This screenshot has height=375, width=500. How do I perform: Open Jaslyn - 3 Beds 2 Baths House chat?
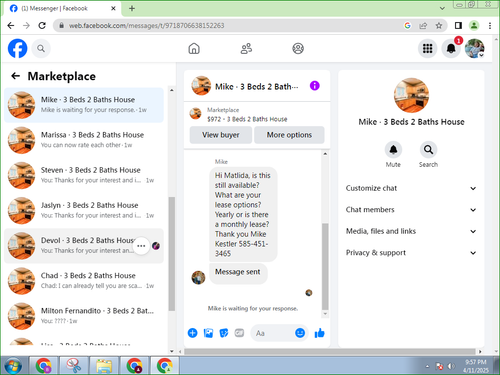pyautogui.click(x=84, y=210)
